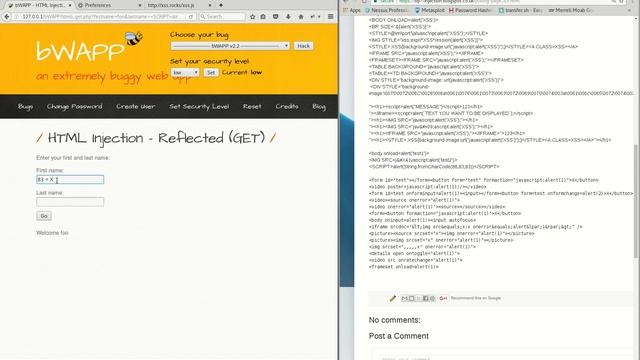Open a new Firefox tab
This screenshot has height=360, width=640.
tap(221, 5)
